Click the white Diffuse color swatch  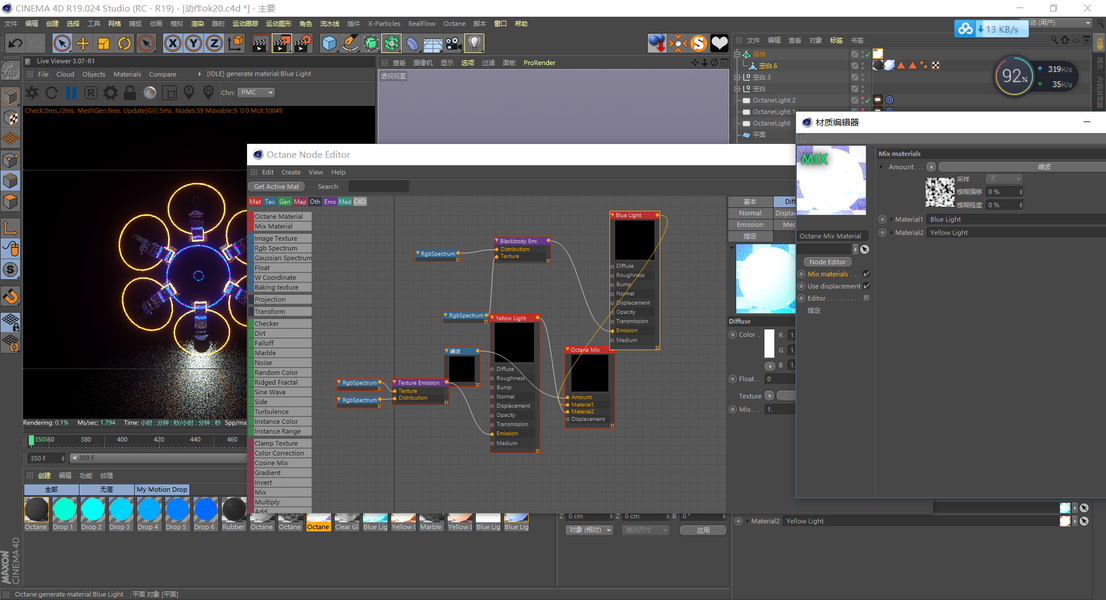[x=770, y=343]
